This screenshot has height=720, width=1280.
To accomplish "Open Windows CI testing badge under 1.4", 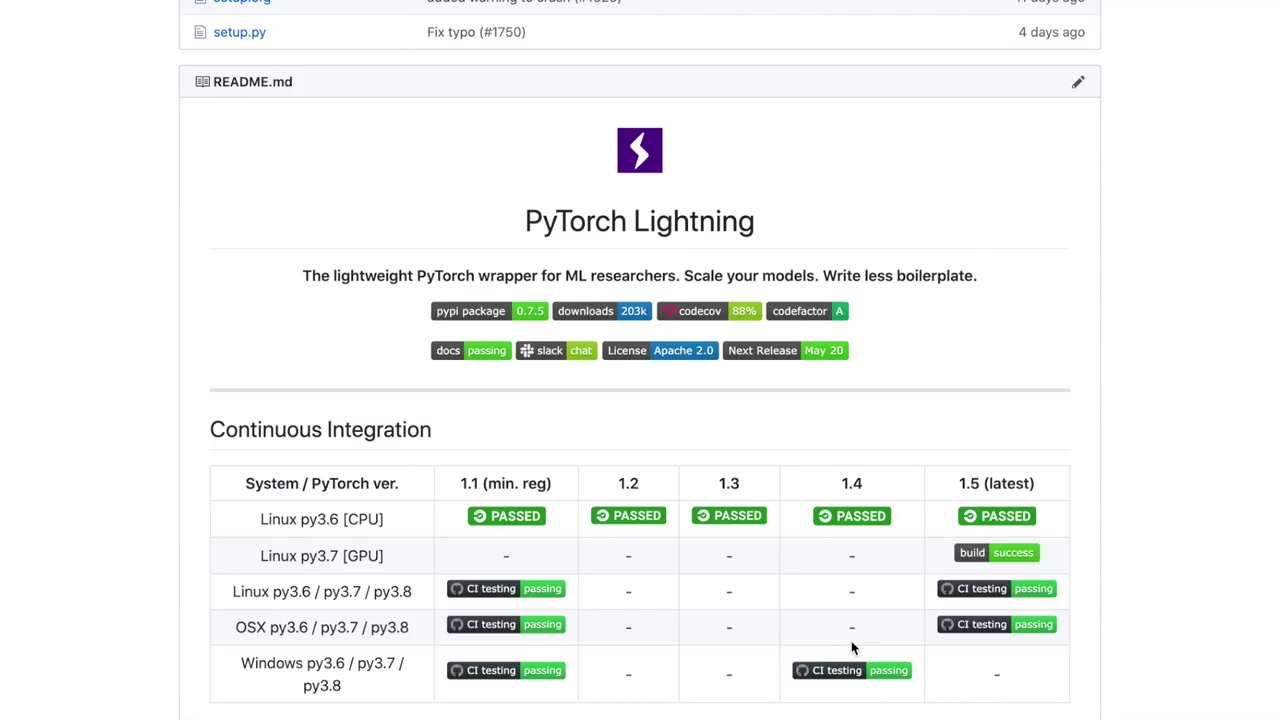I will [x=852, y=671].
